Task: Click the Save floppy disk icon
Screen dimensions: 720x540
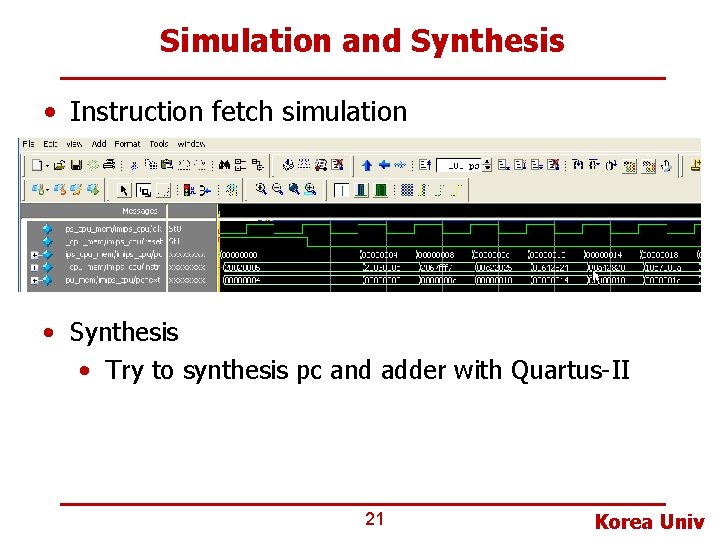Action: pyautogui.click(x=76, y=165)
